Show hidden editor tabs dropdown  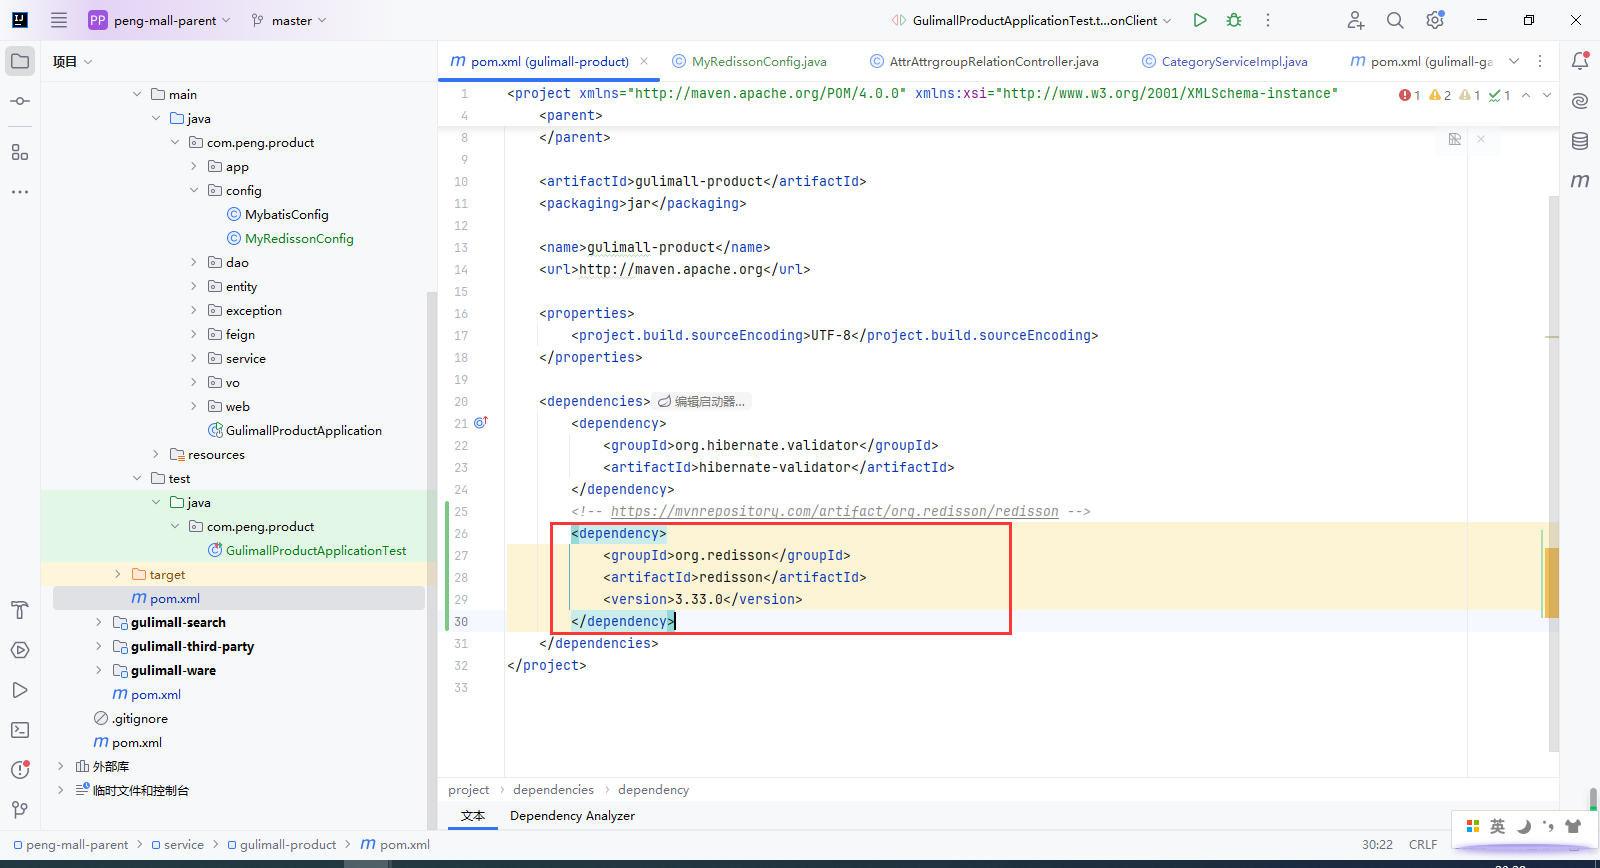coord(1514,61)
